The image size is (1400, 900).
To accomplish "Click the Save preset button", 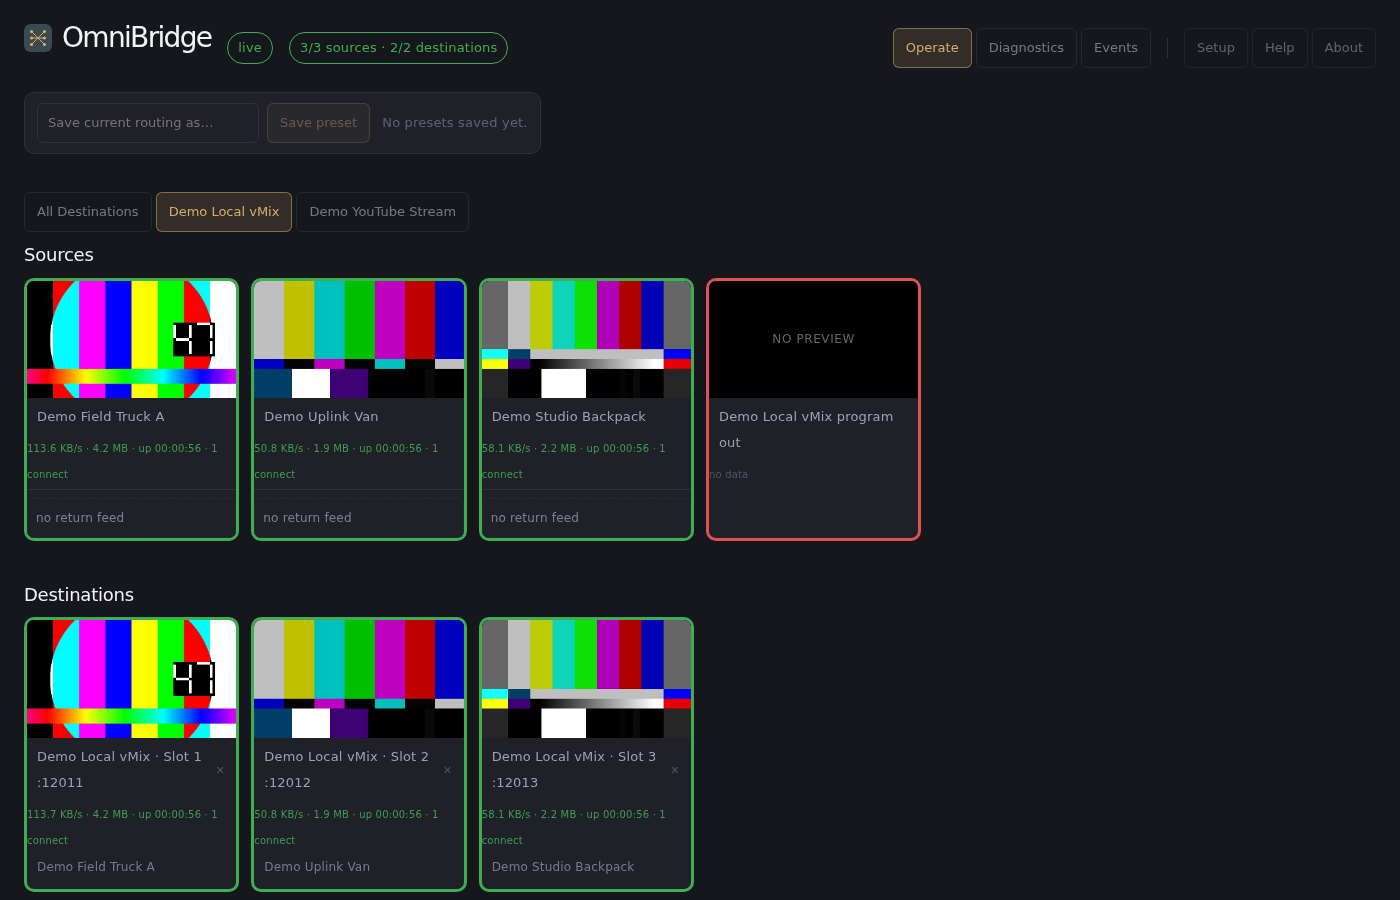I will pos(318,123).
